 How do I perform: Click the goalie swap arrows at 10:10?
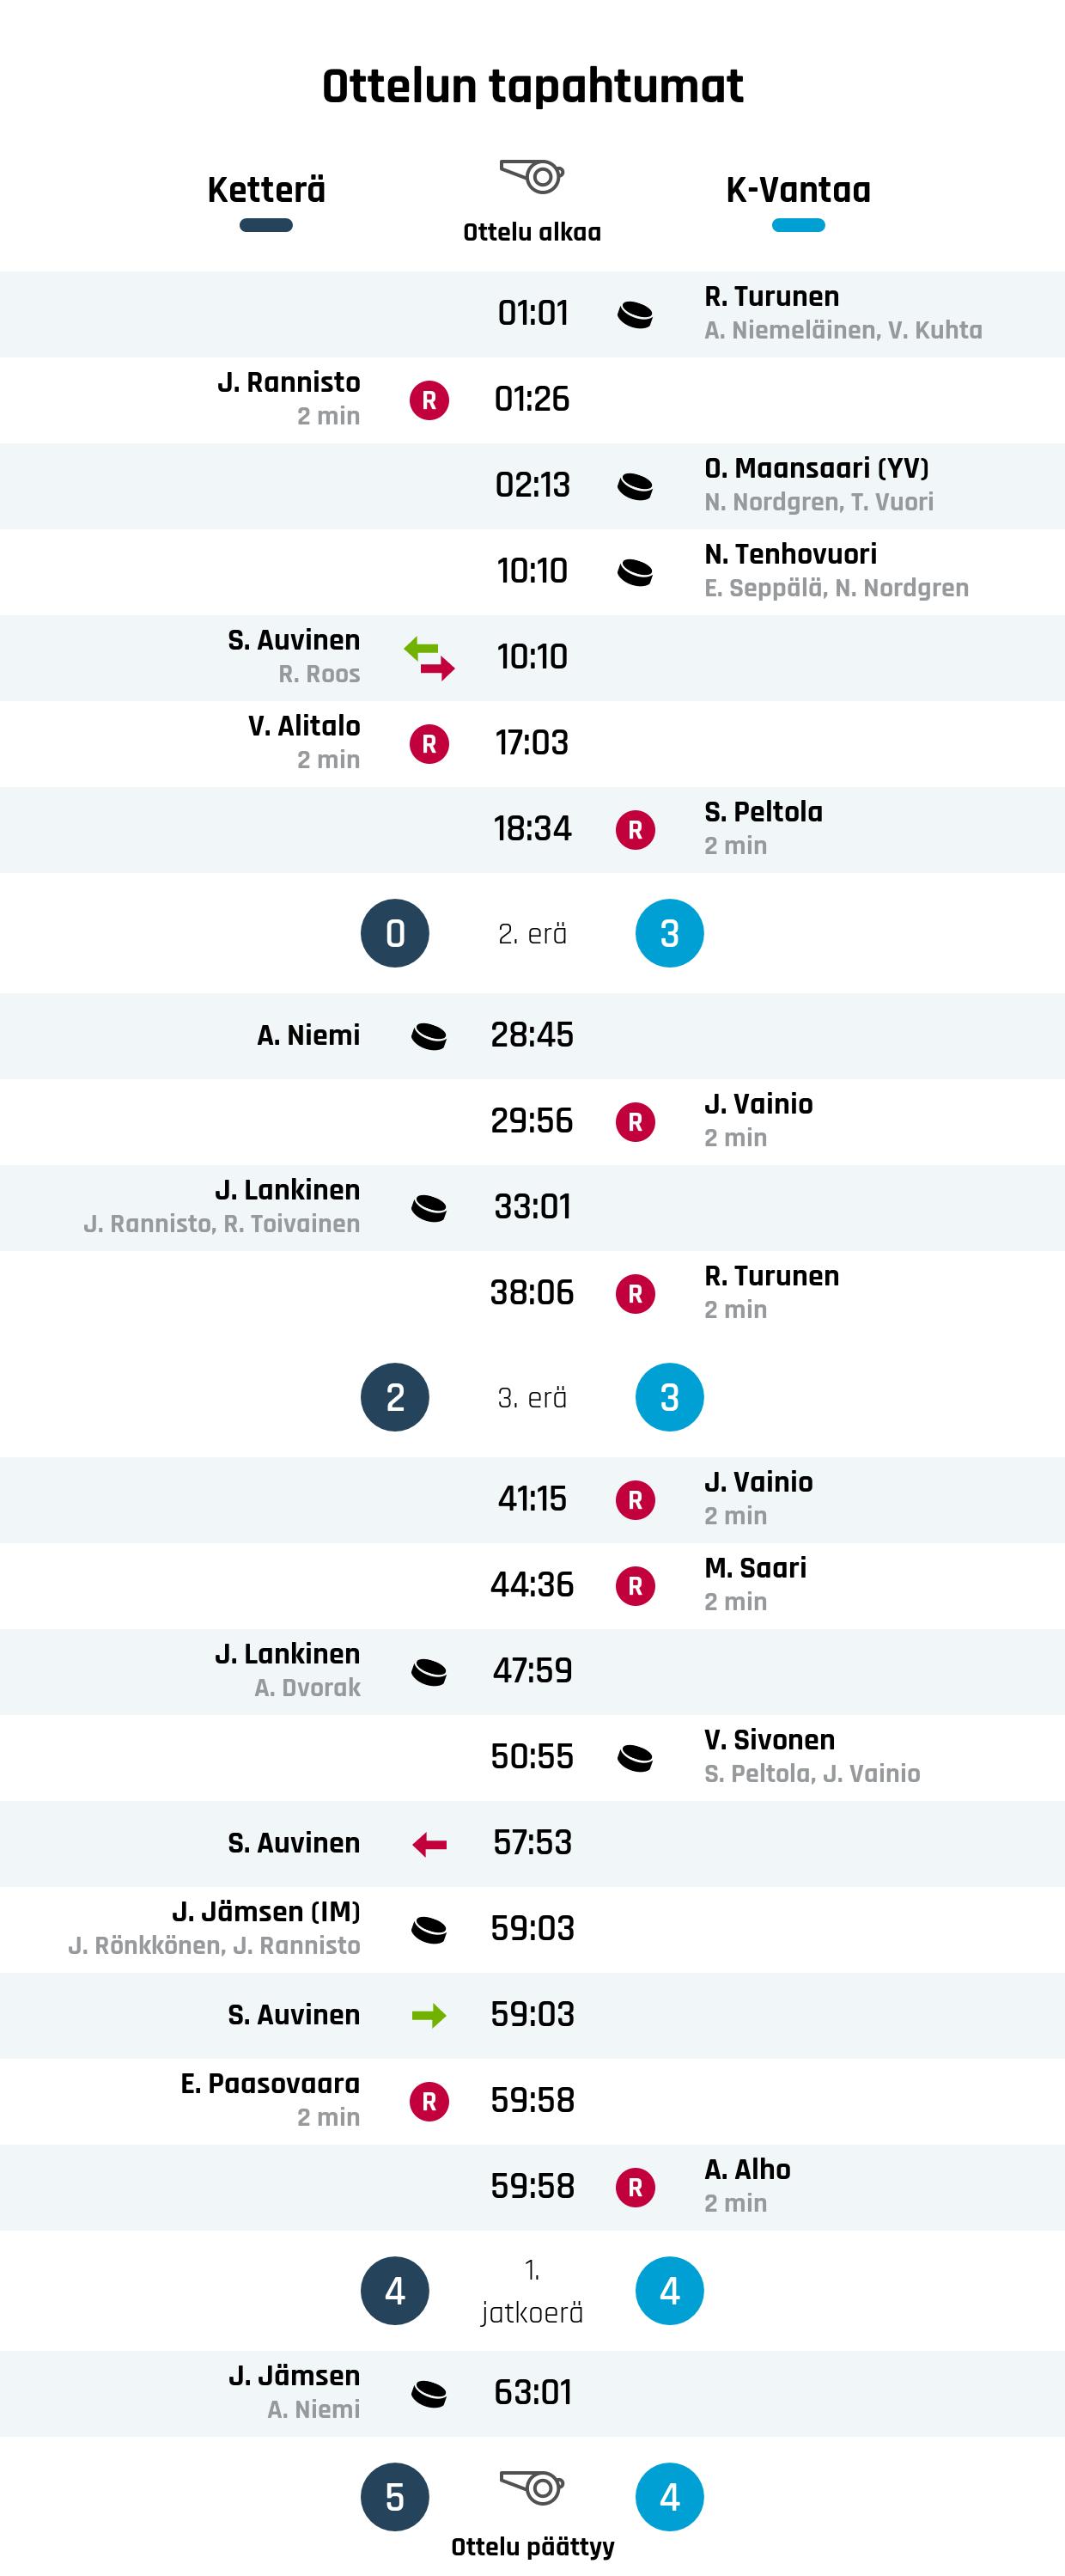click(x=429, y=659)
